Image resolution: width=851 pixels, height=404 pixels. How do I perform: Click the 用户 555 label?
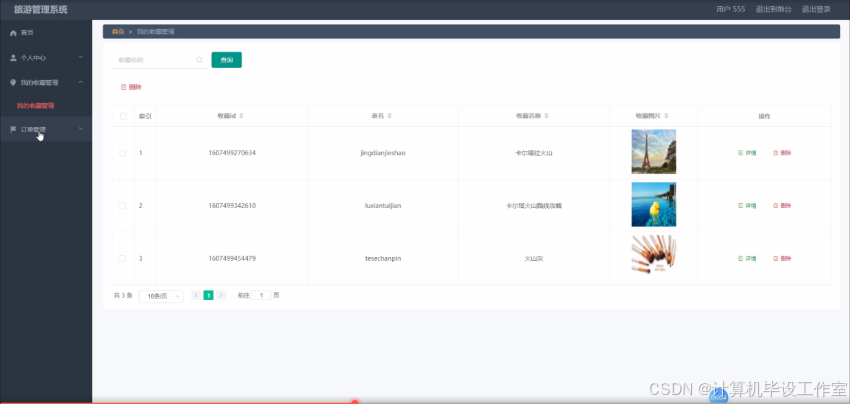click(x=731, y=9)
